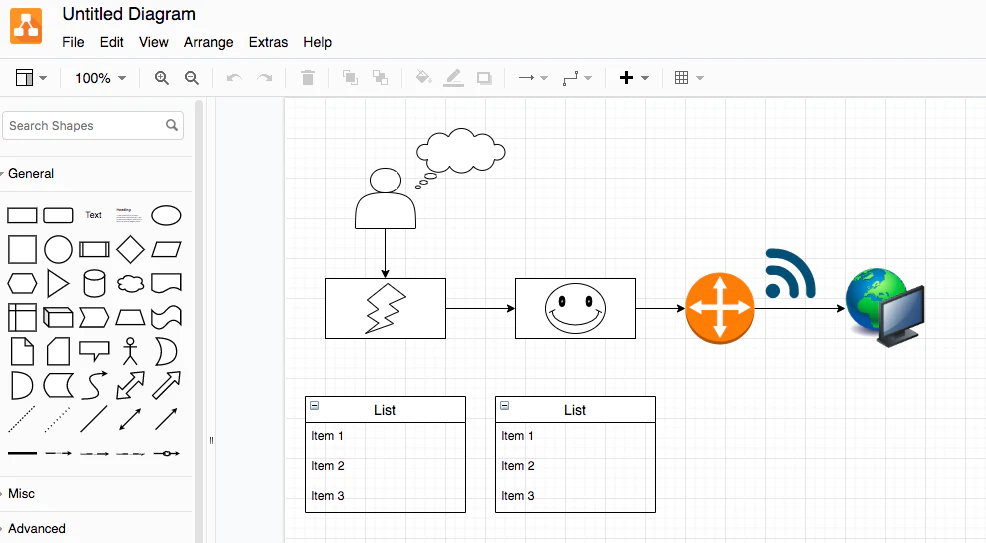Image resolution: width=986 pixels, height=543 pixels.
Task: Select the bidirectional block arrow shape
Action: pos(130,385)
